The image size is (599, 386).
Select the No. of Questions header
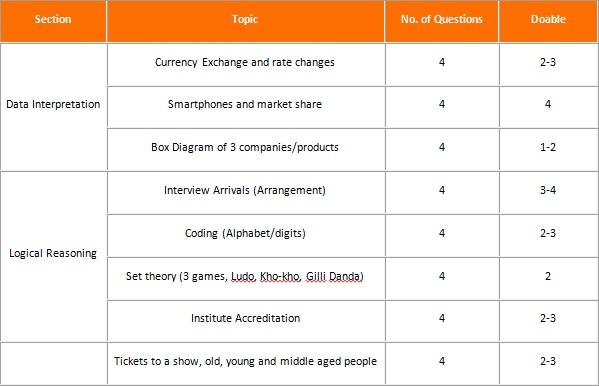(442, 21)
